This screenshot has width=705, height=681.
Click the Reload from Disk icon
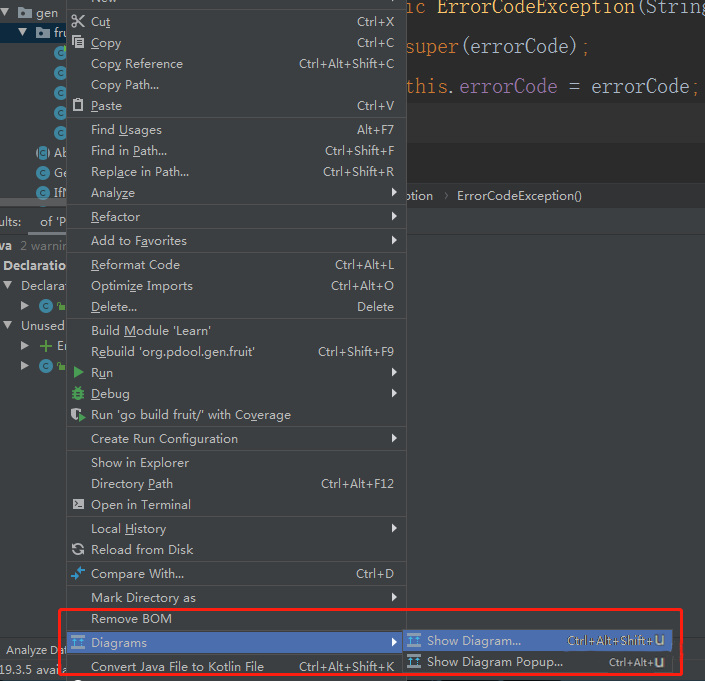78,550
